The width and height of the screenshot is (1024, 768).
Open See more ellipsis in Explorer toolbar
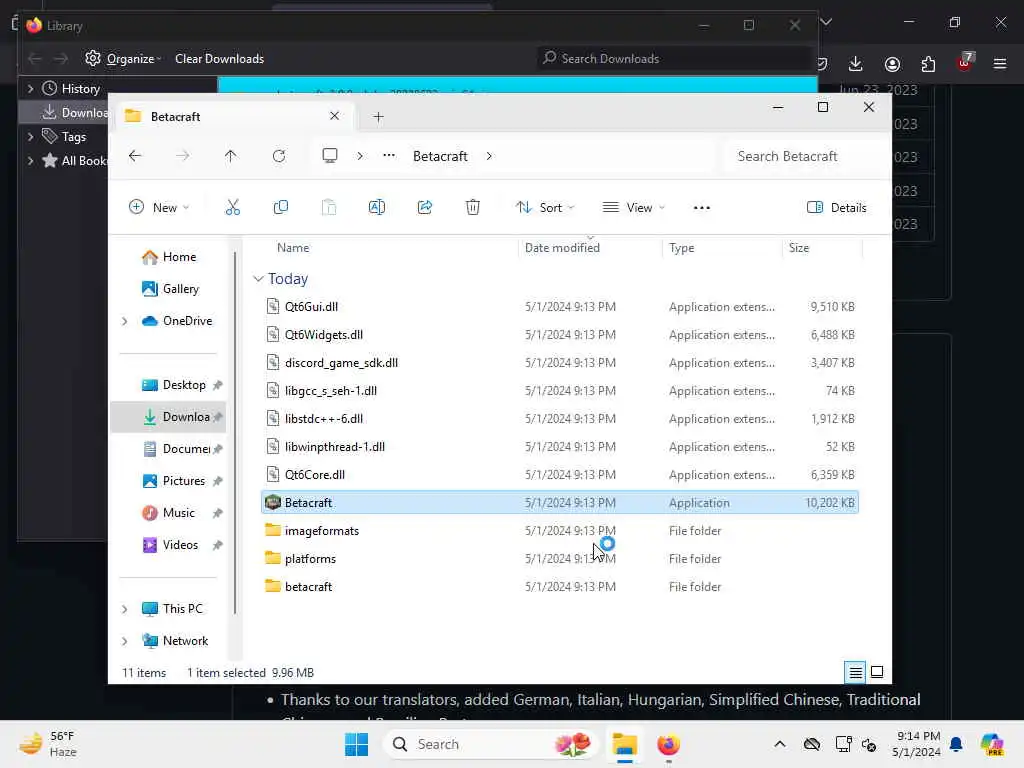[x=701, y=208]
